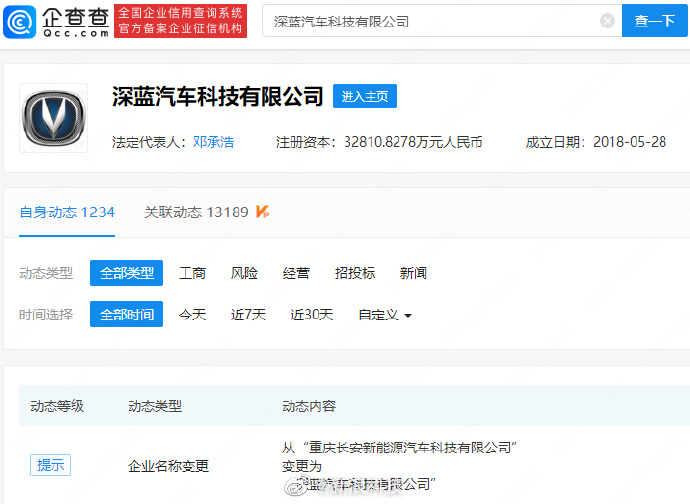Filter dynamics by 风险 type
690x504 pixels.
coord(244,273)
